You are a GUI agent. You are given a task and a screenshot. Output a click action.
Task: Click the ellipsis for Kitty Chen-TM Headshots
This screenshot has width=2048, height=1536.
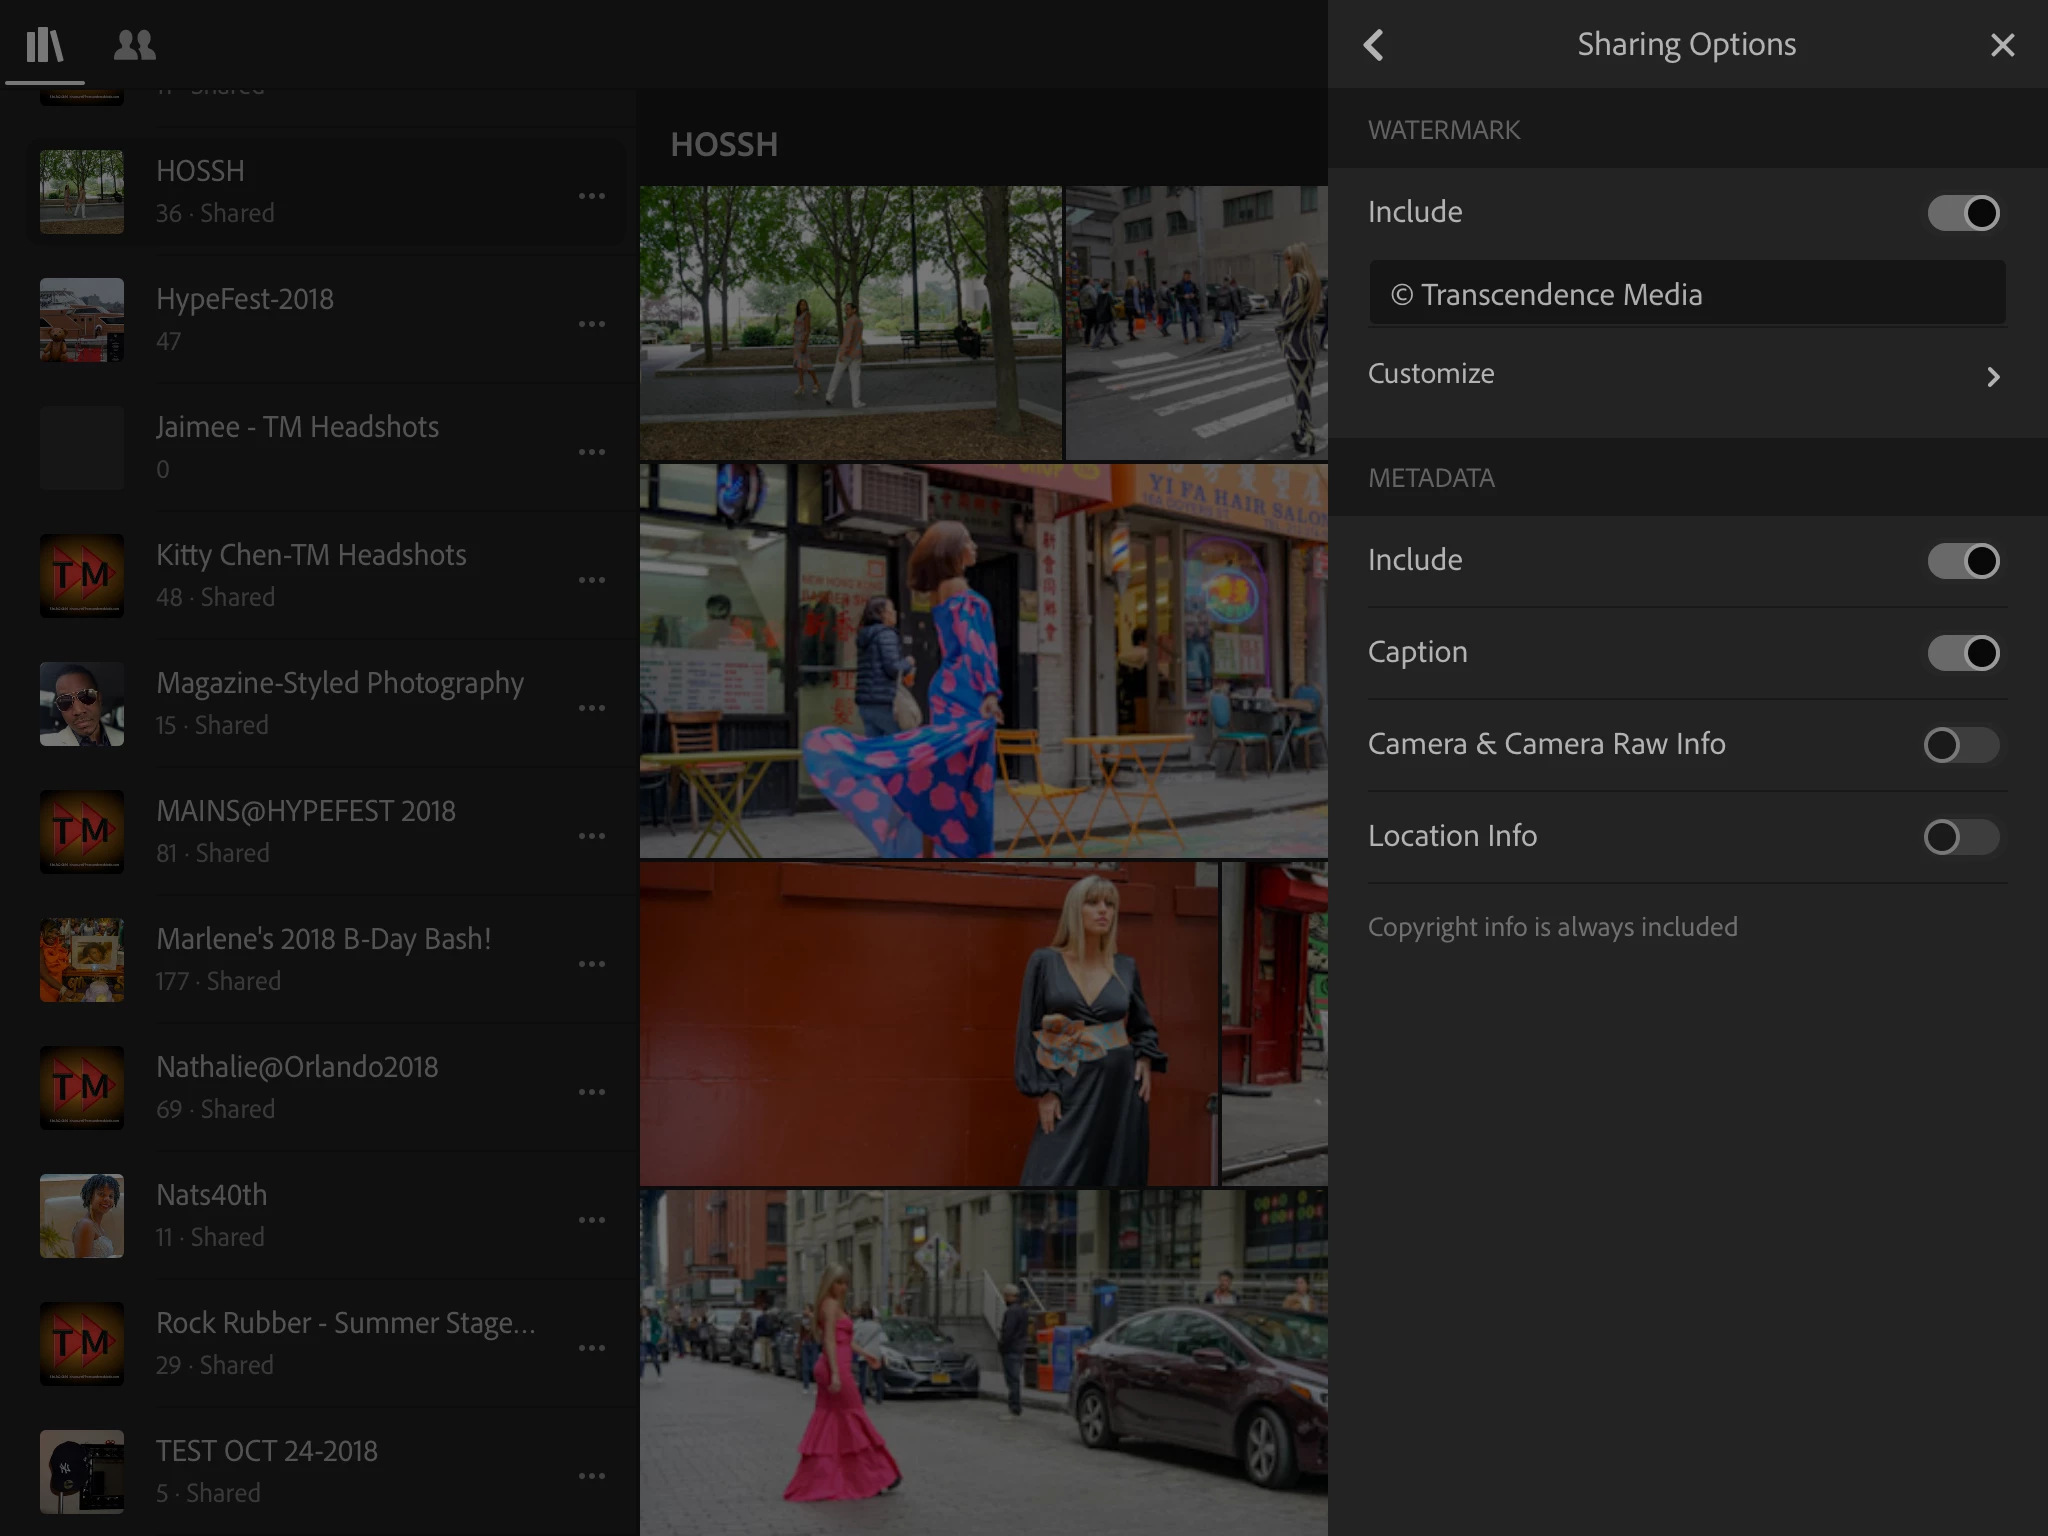click(592, 580)
